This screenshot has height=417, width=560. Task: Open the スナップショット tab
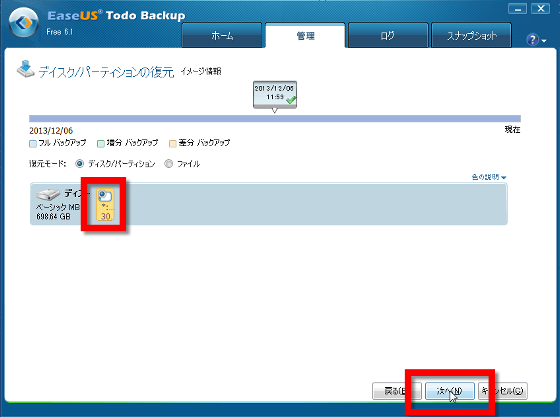[471, 35]
